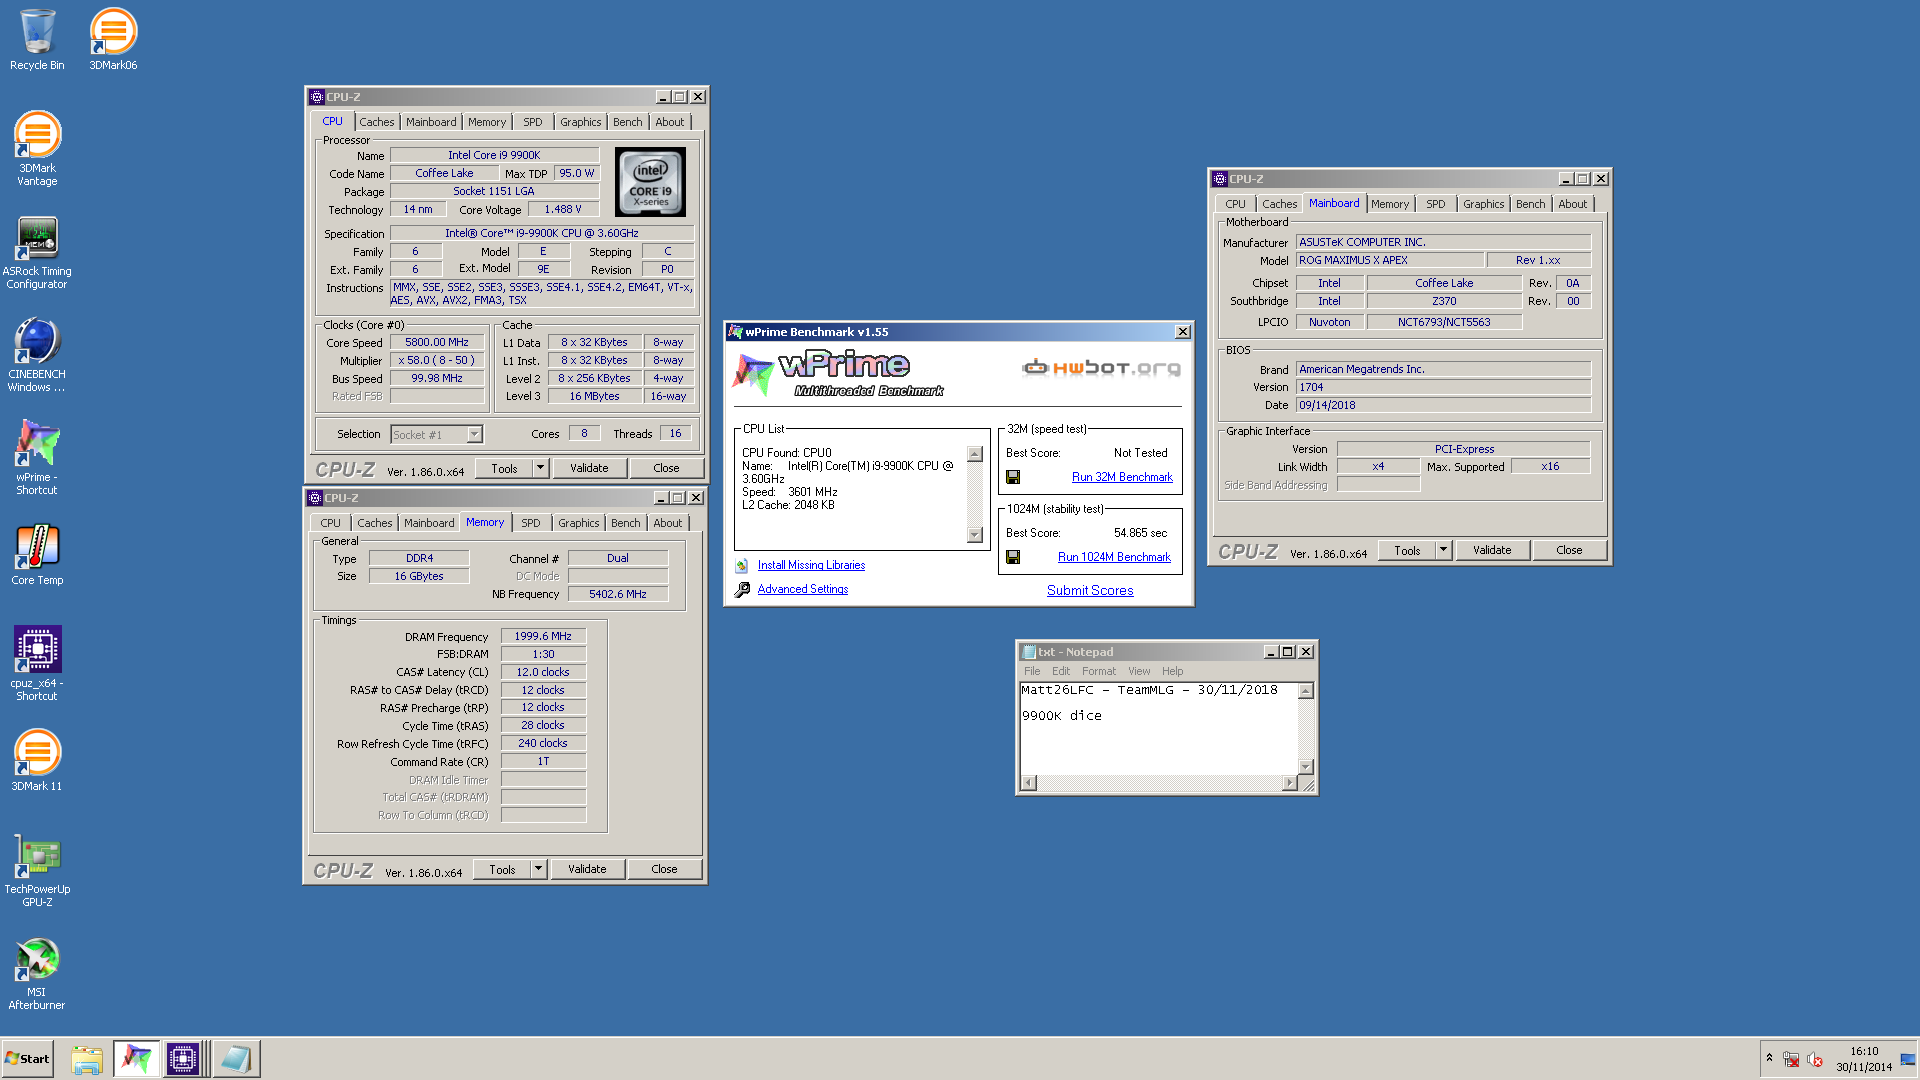Click the Advanced Settings wrench icon
Screen dimensions: 1920x1080
tap(742, 590)
